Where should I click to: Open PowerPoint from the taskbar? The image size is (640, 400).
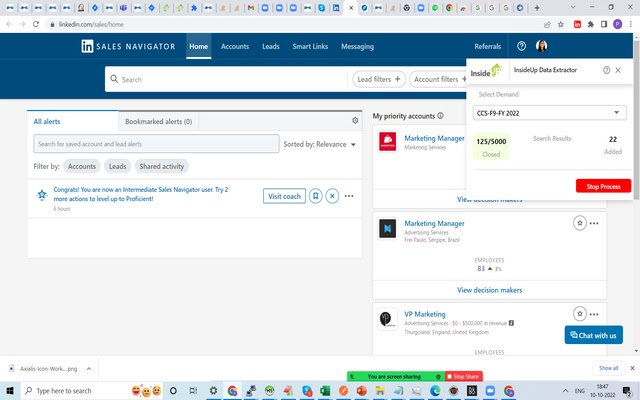click(362, 391)
